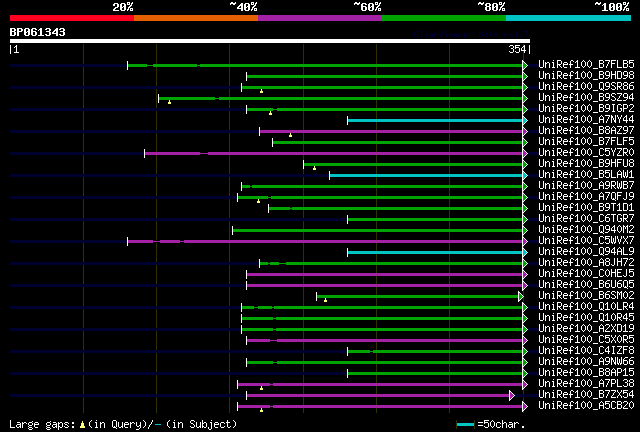
Task: Click the yellow gap marker under A7QFJ9 alignment
Action: point(258,201)
